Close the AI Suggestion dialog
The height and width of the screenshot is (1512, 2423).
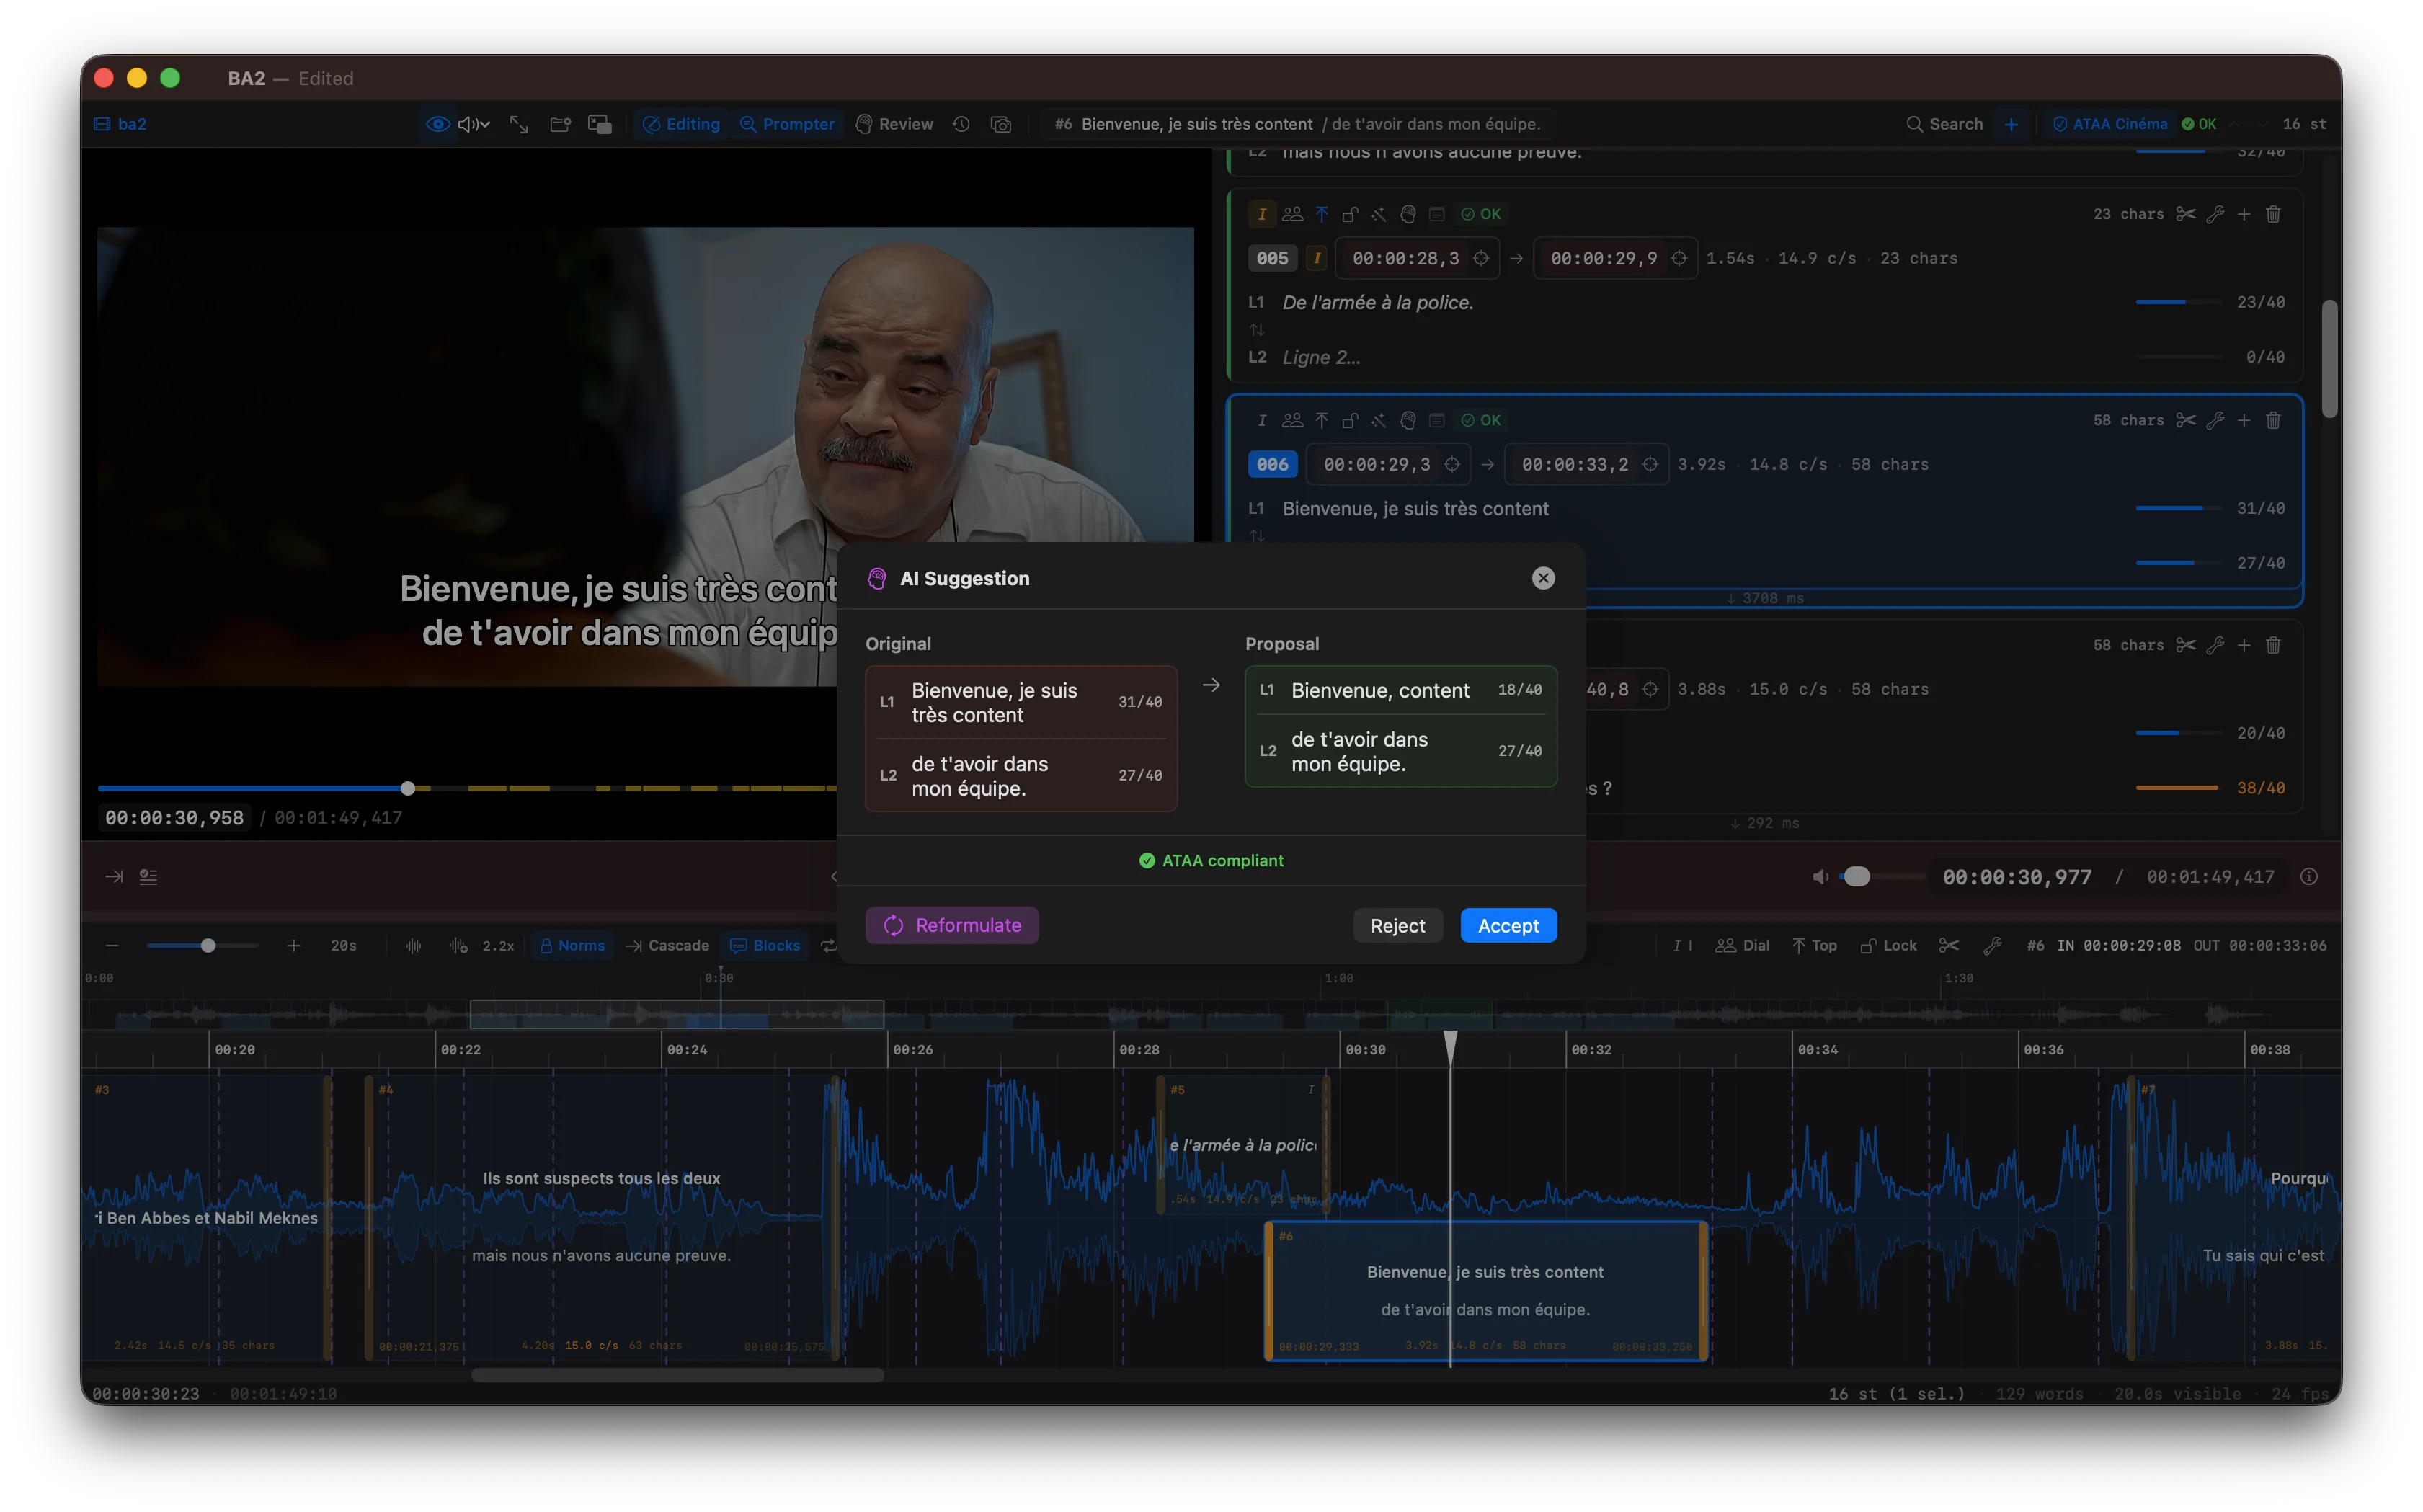[x=1543, y=578]
